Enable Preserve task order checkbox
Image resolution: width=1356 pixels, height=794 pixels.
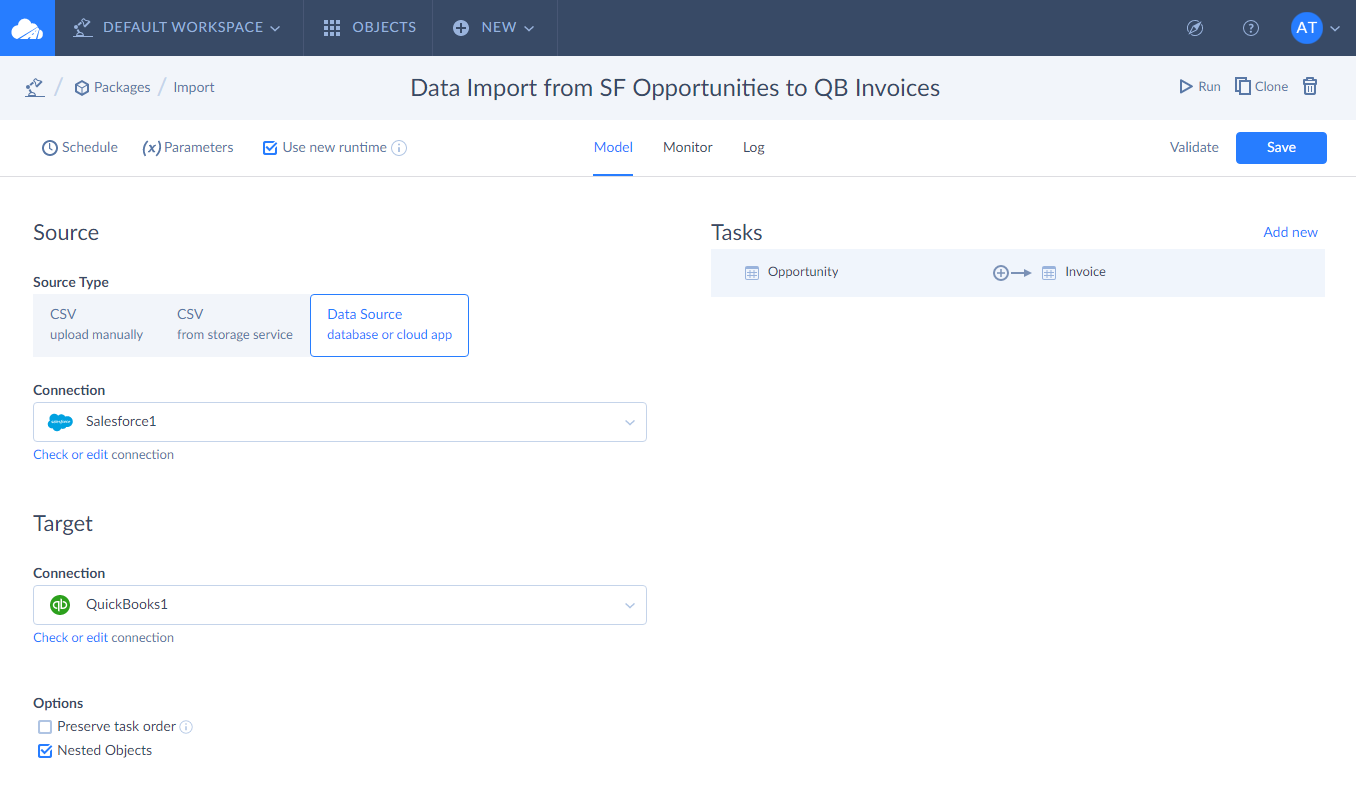(x=45, y=727)
